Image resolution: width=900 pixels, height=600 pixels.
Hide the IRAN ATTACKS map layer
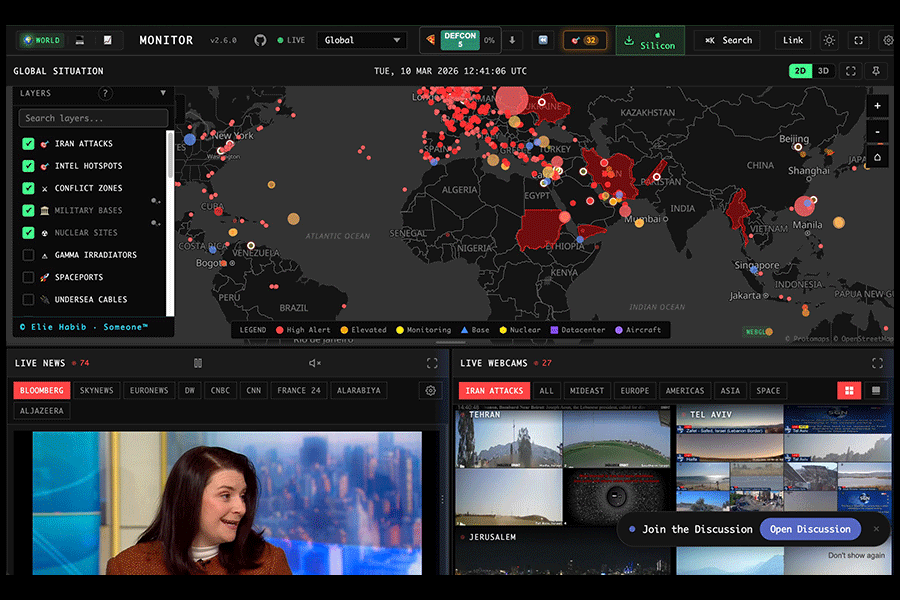point(26,143)
